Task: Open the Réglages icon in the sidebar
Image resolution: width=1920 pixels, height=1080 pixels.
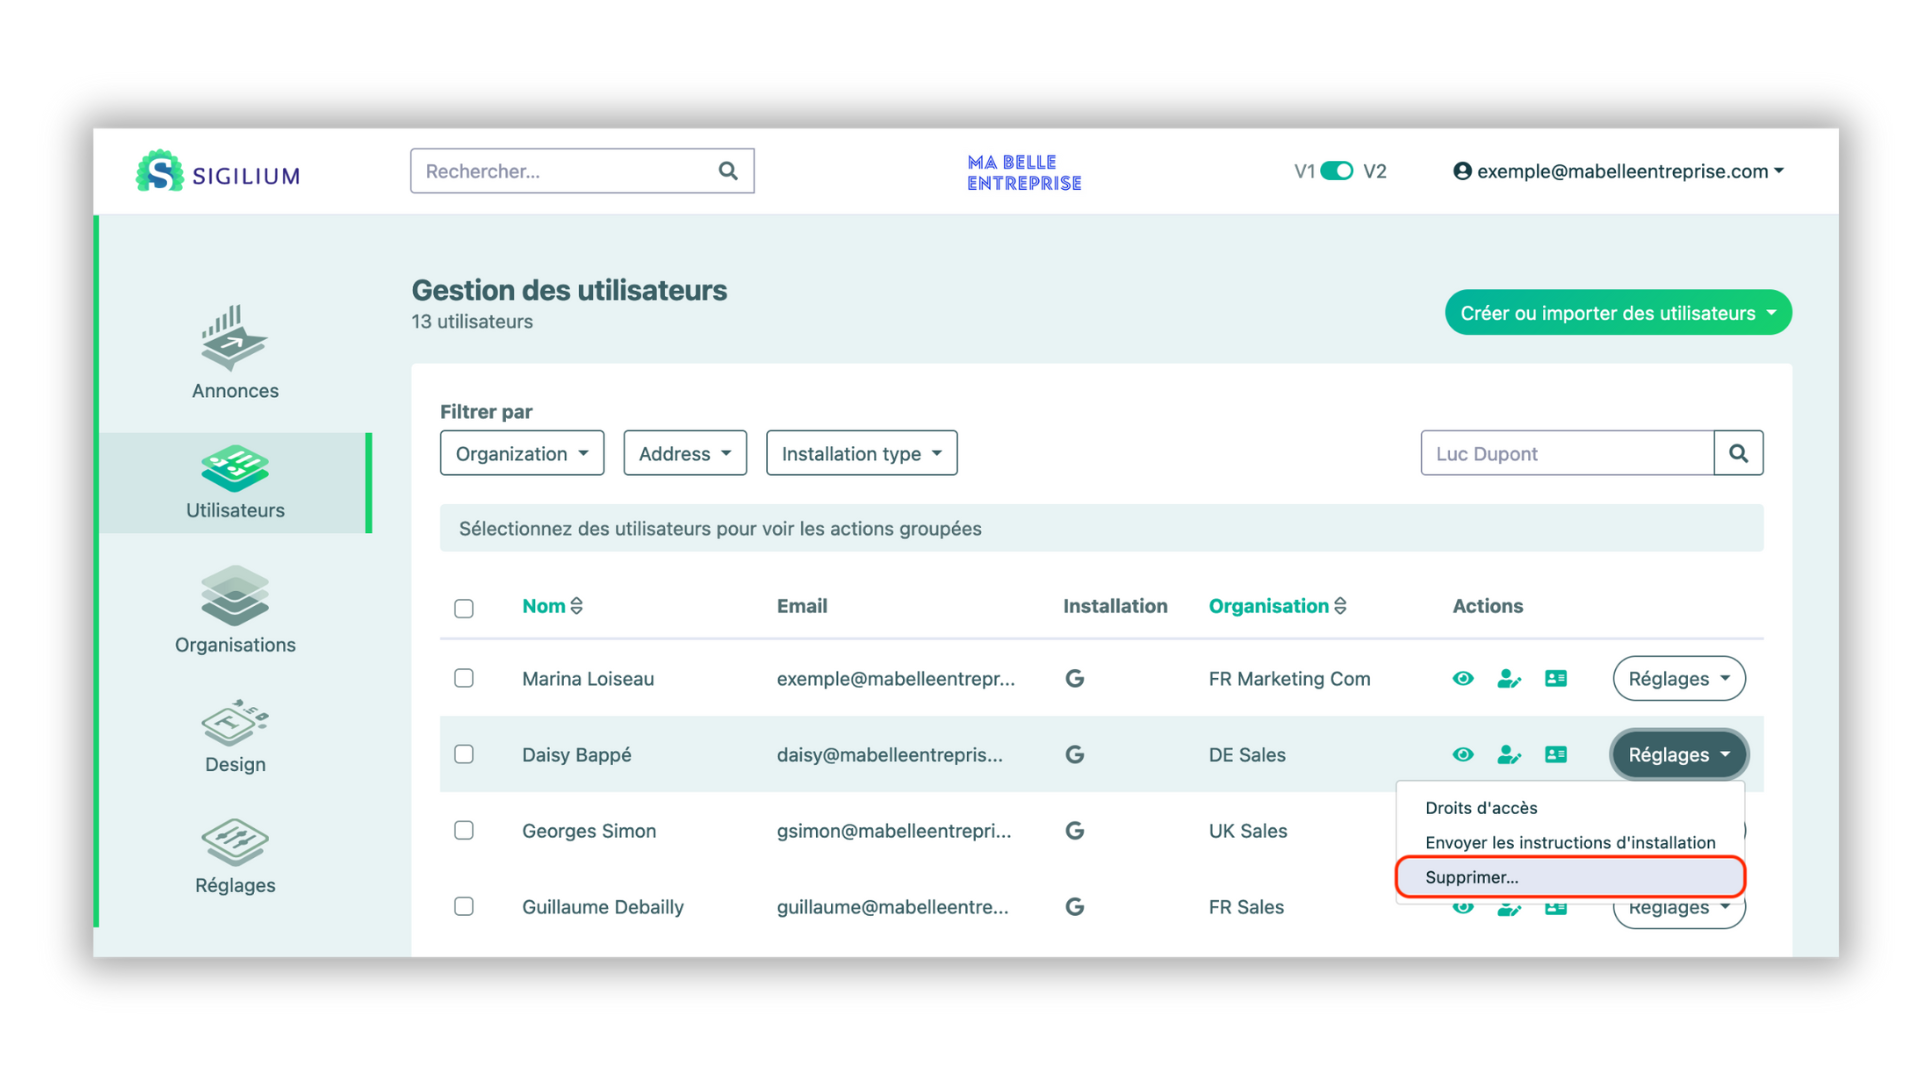Action: point(234,842)
